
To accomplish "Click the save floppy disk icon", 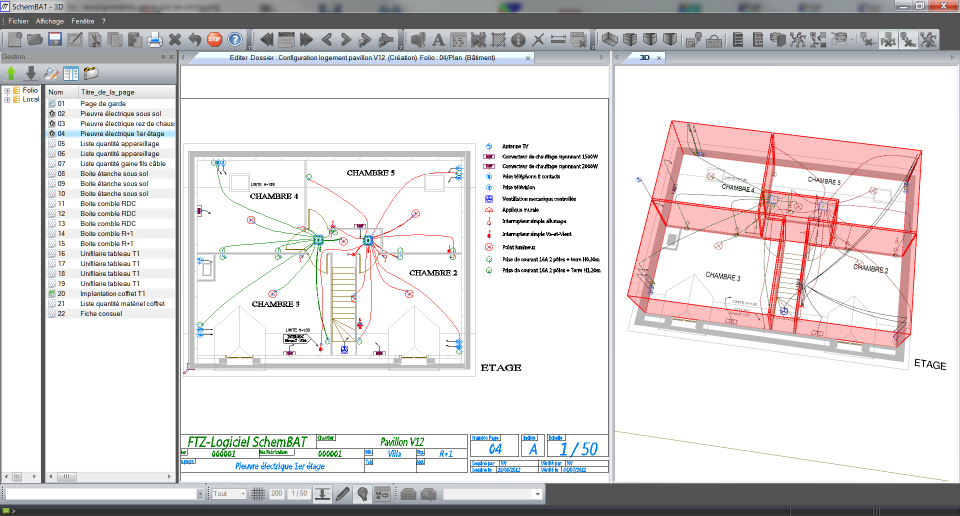I will pyautogui.click(x=55, y=40).
